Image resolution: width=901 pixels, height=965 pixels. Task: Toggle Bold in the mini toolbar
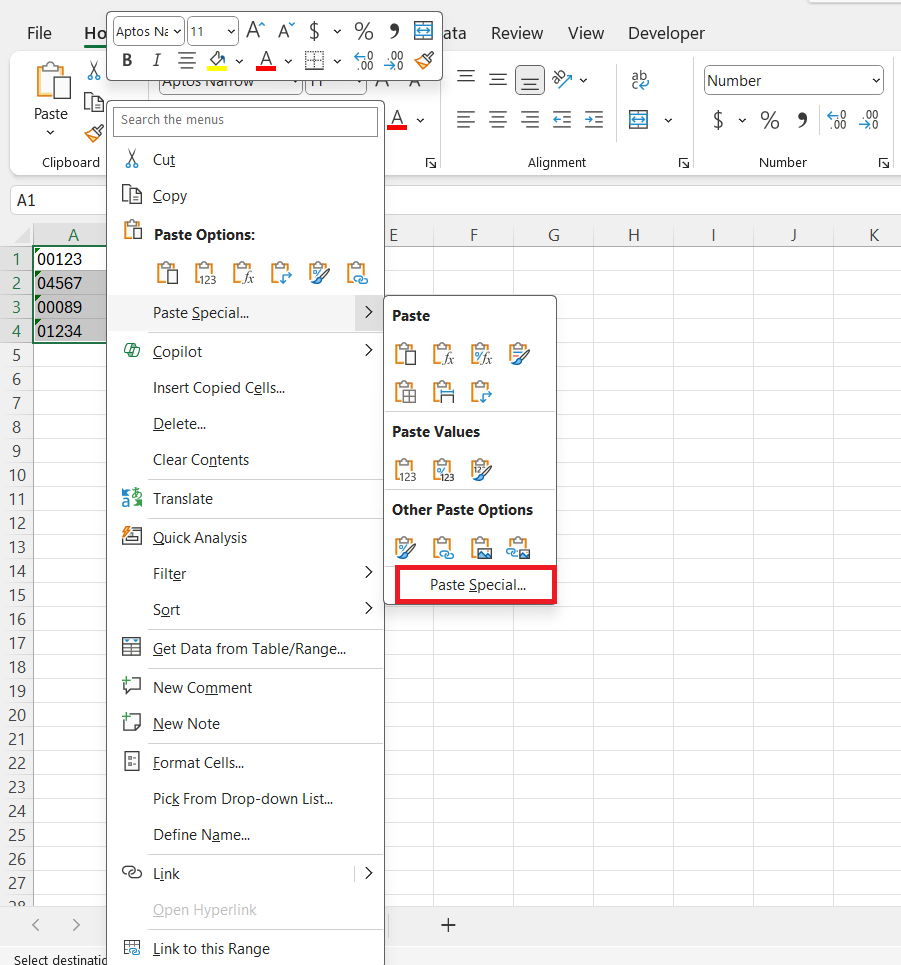click(x=127, y=60)
